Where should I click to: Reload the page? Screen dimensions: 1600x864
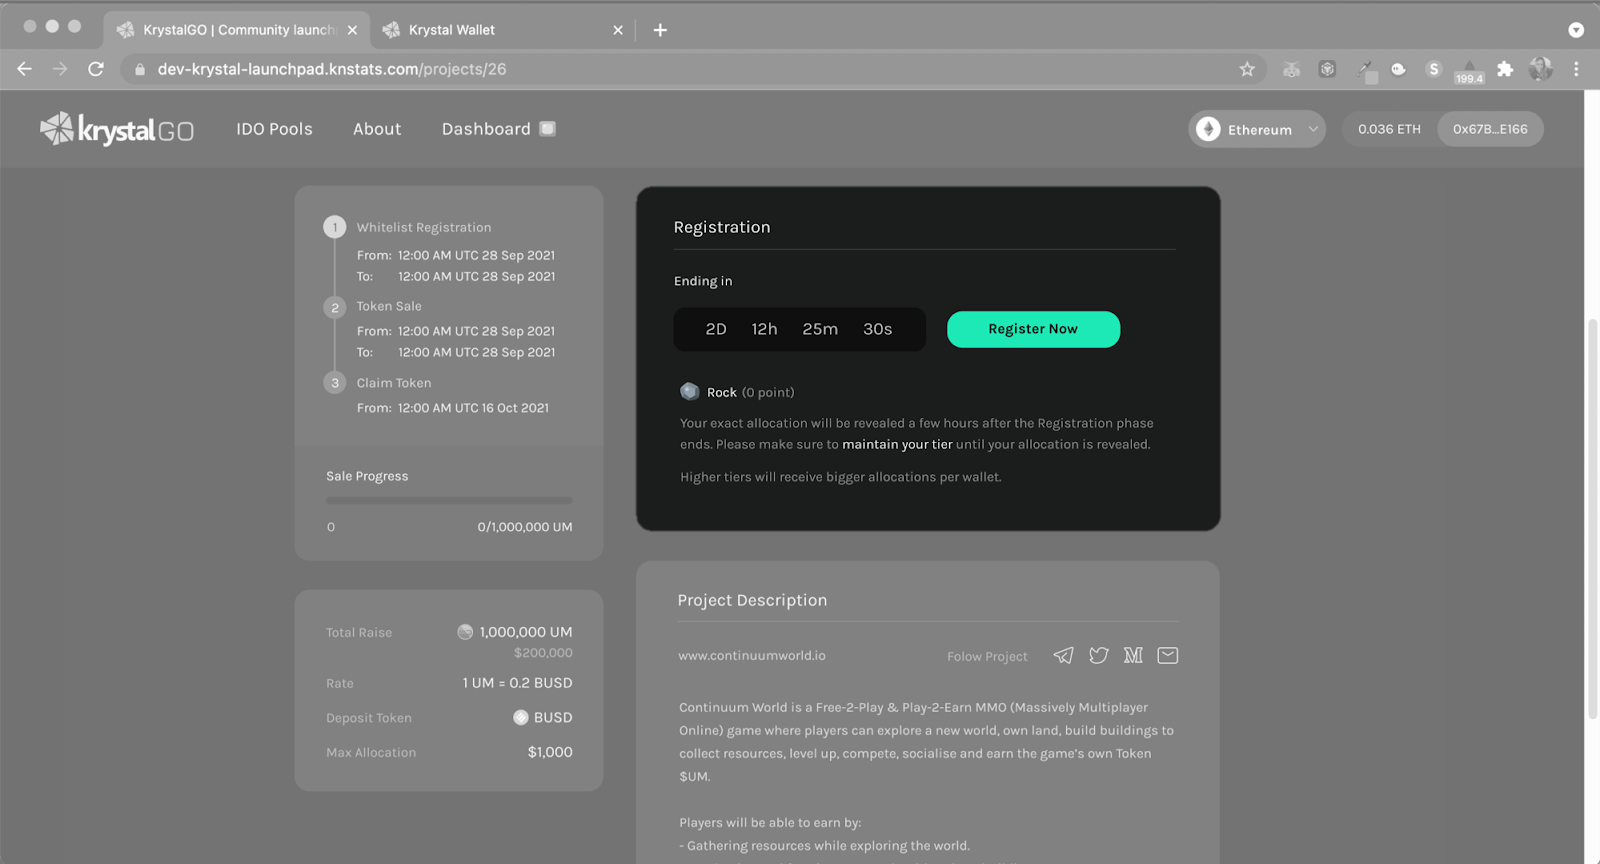pyautogui.click(x=96, y=69)
